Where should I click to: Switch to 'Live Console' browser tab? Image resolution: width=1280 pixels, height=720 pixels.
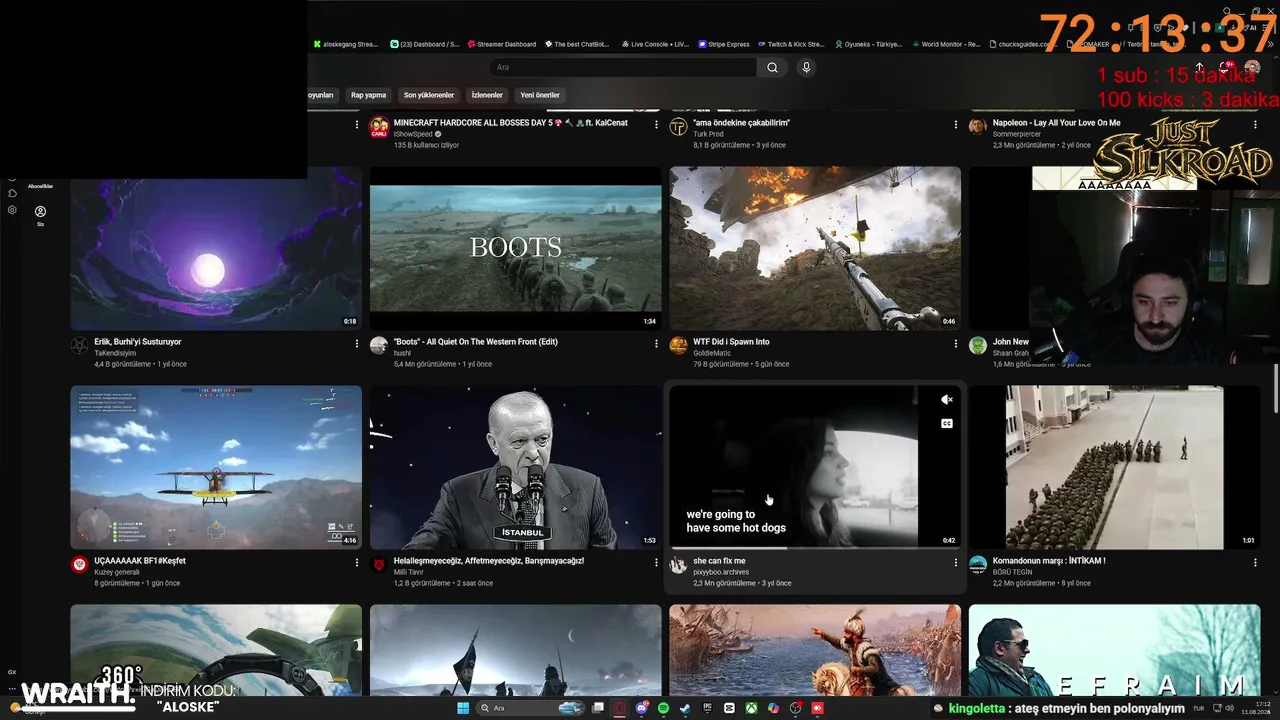pyautogui.click(x=655, y=44)
